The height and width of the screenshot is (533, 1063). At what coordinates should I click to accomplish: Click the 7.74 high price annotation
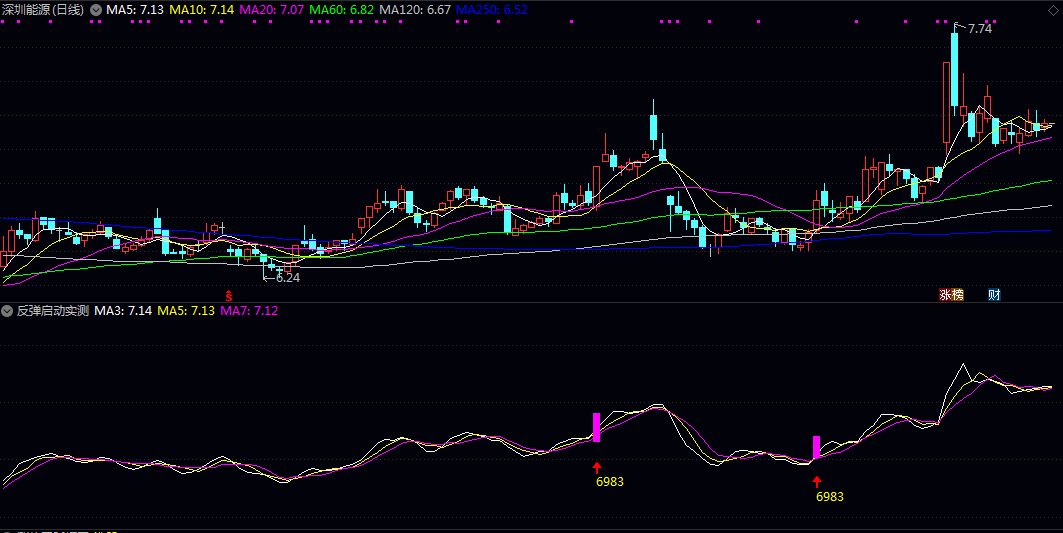979,29
